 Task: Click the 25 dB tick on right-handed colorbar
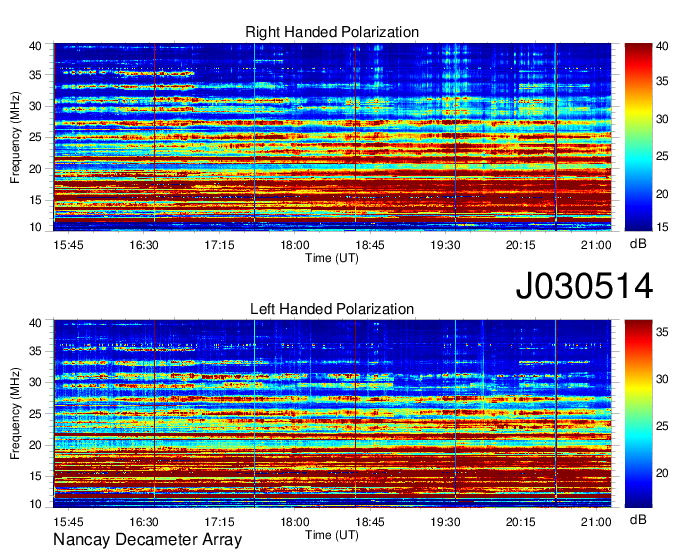pos(662,156)
